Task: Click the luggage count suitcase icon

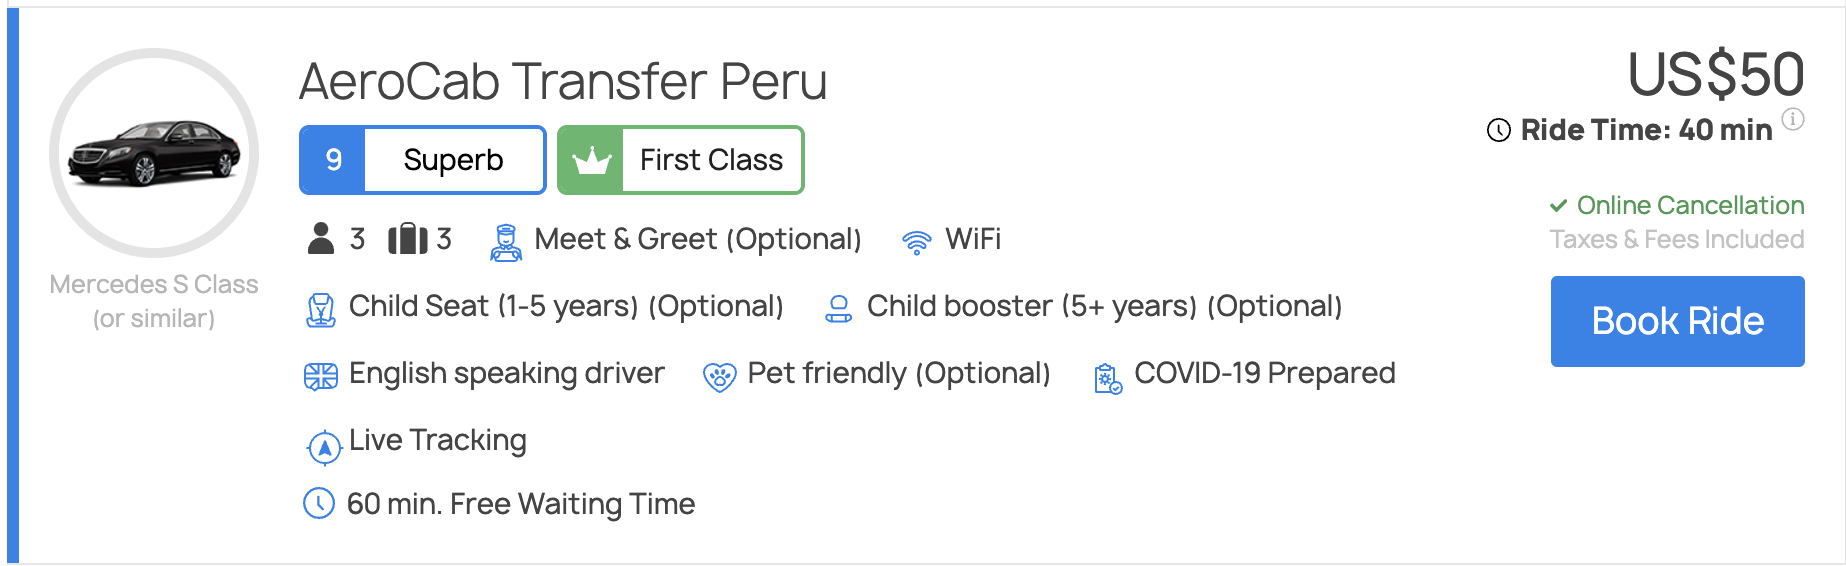Action: 407,239
